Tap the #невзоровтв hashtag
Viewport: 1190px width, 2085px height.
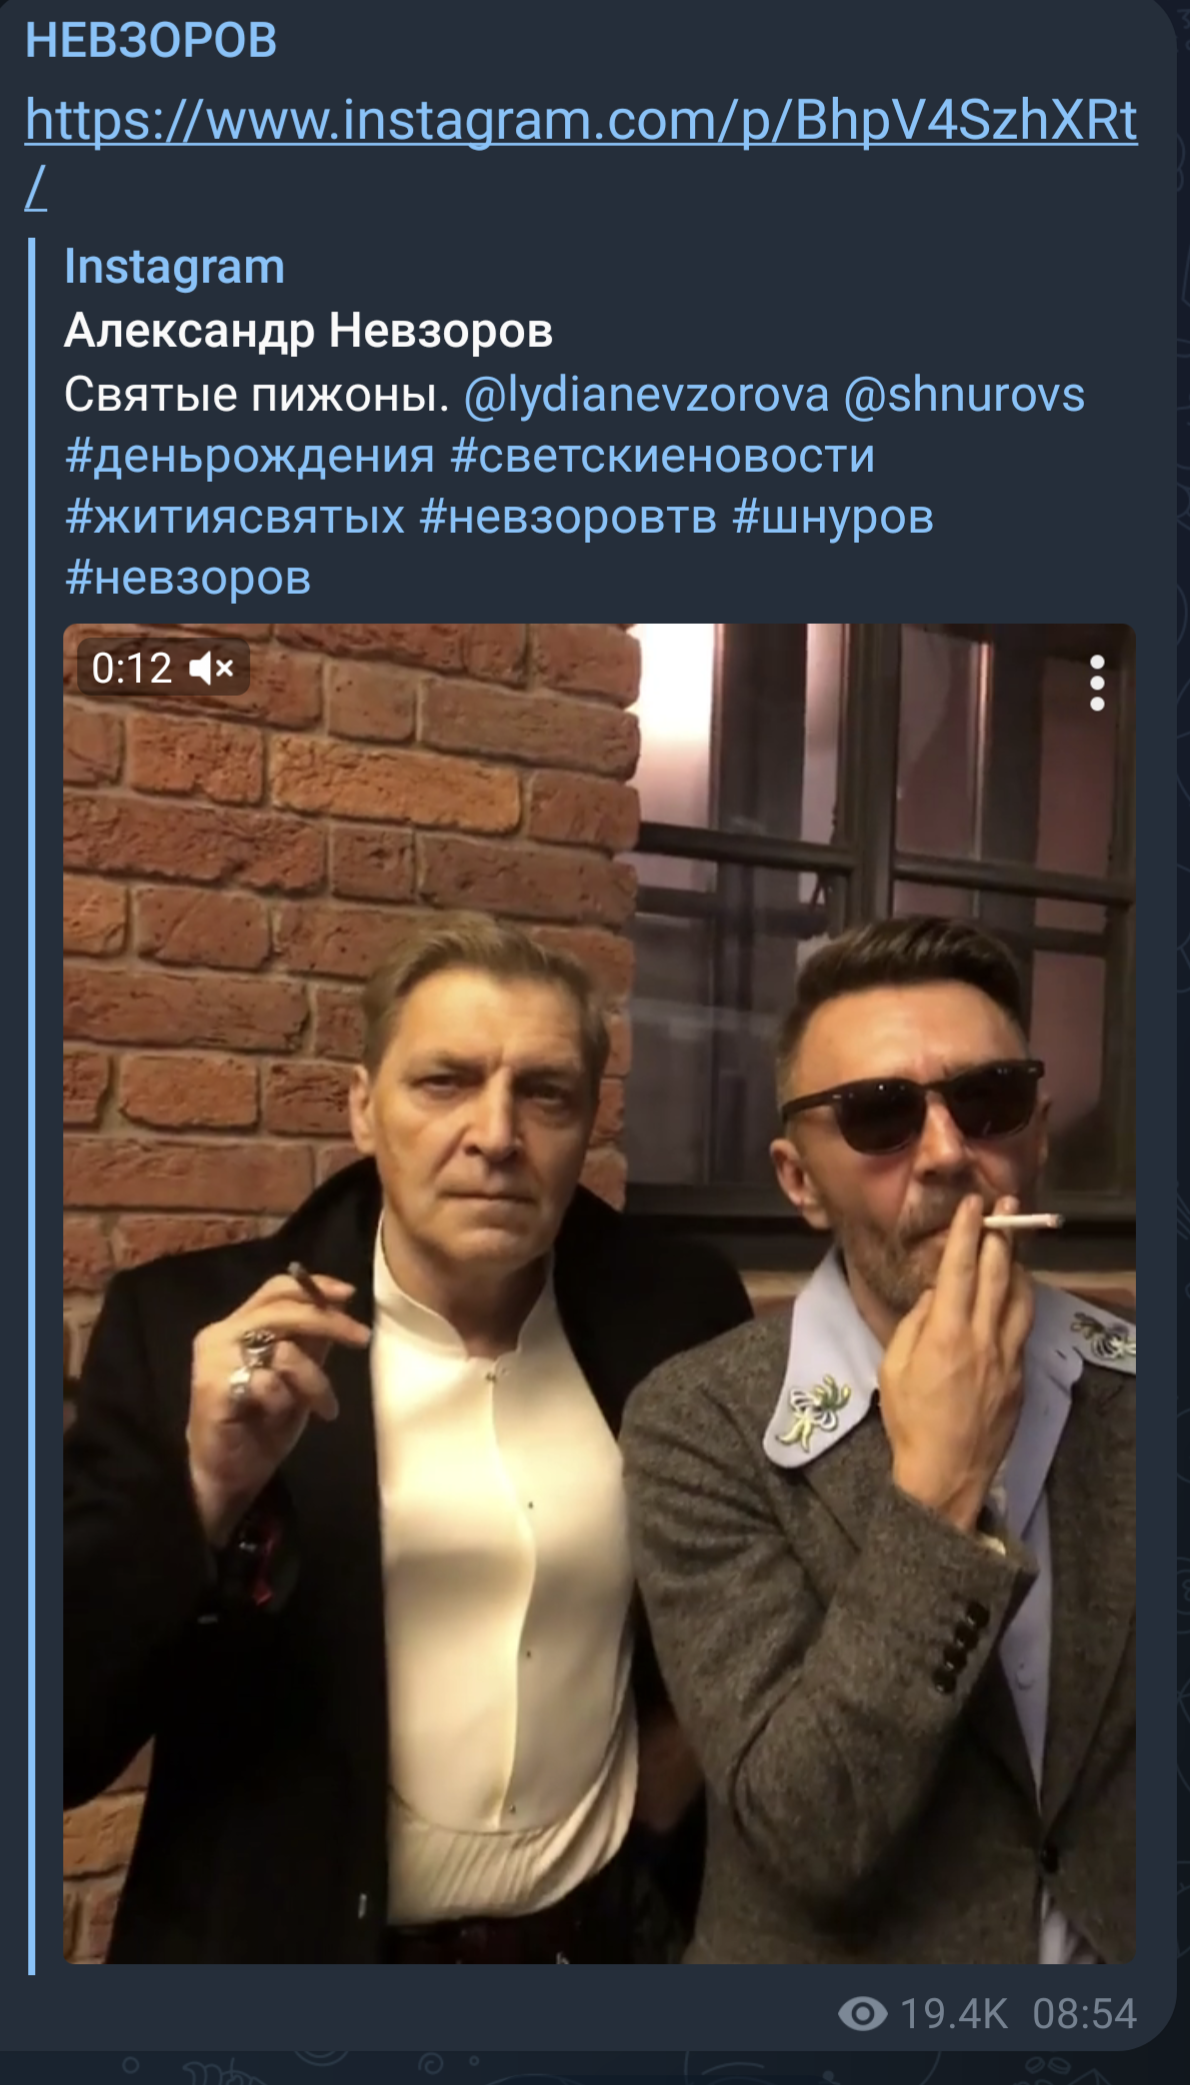coord(568,517)
